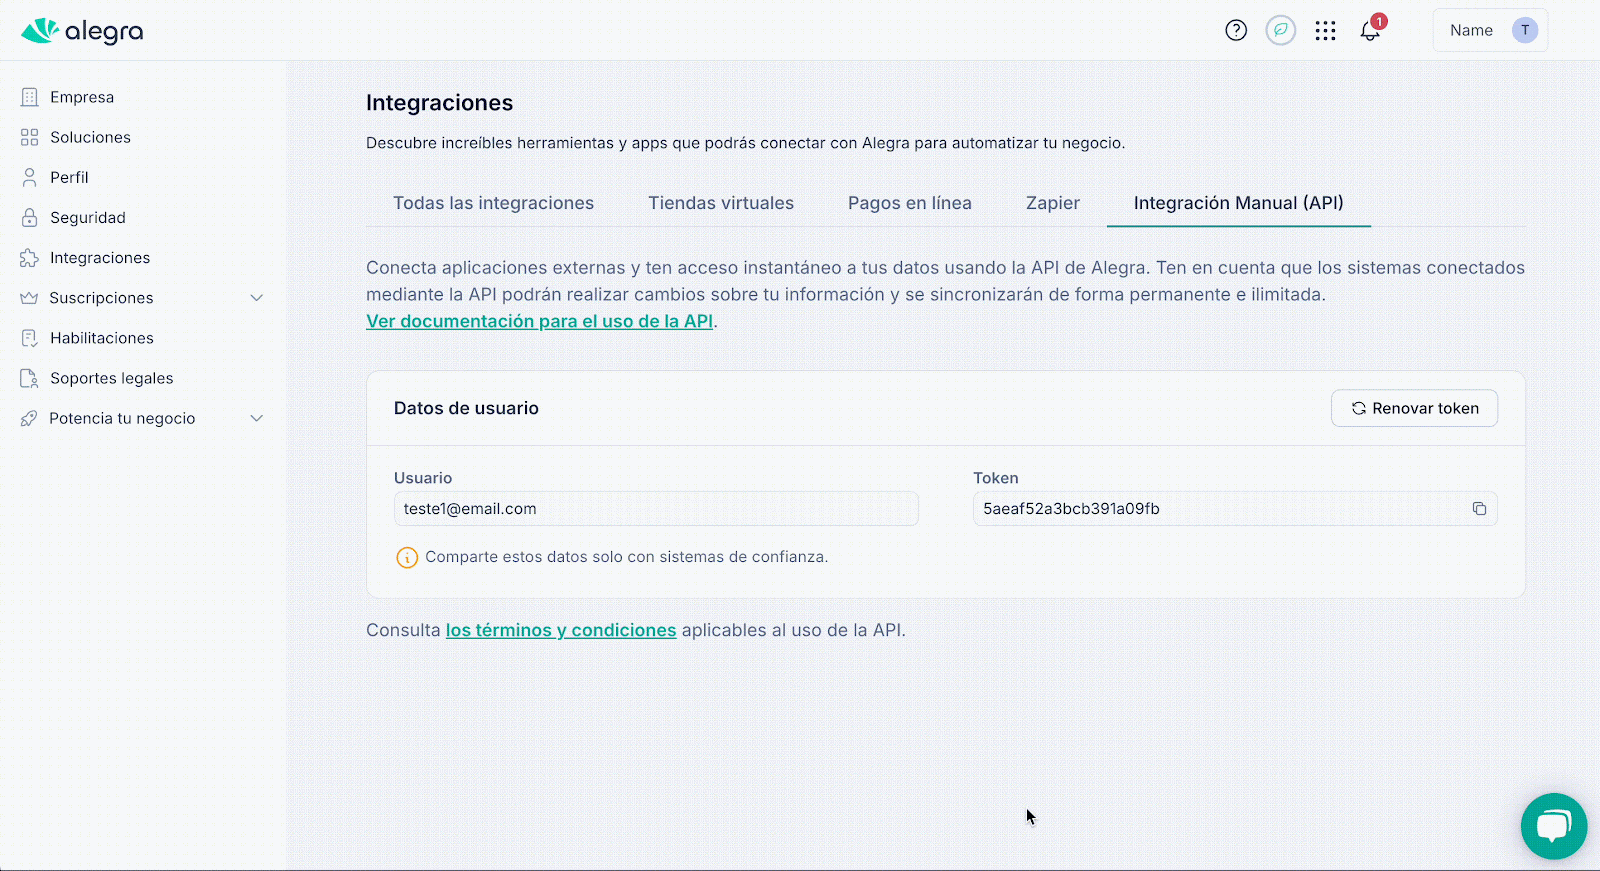Switch to Tiendas virtuales tab
The height and width of the screenshot is (871, 1600).
(721, 203)
